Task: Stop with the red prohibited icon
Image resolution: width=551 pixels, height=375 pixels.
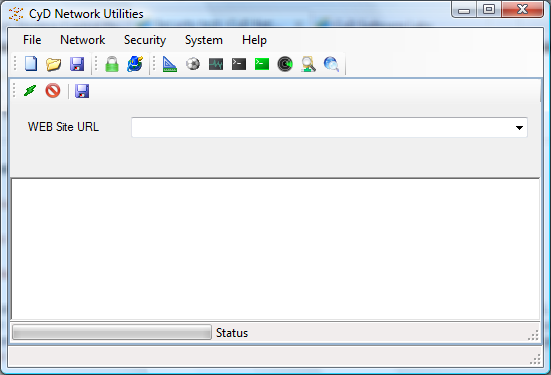Action: coord(53,91)
